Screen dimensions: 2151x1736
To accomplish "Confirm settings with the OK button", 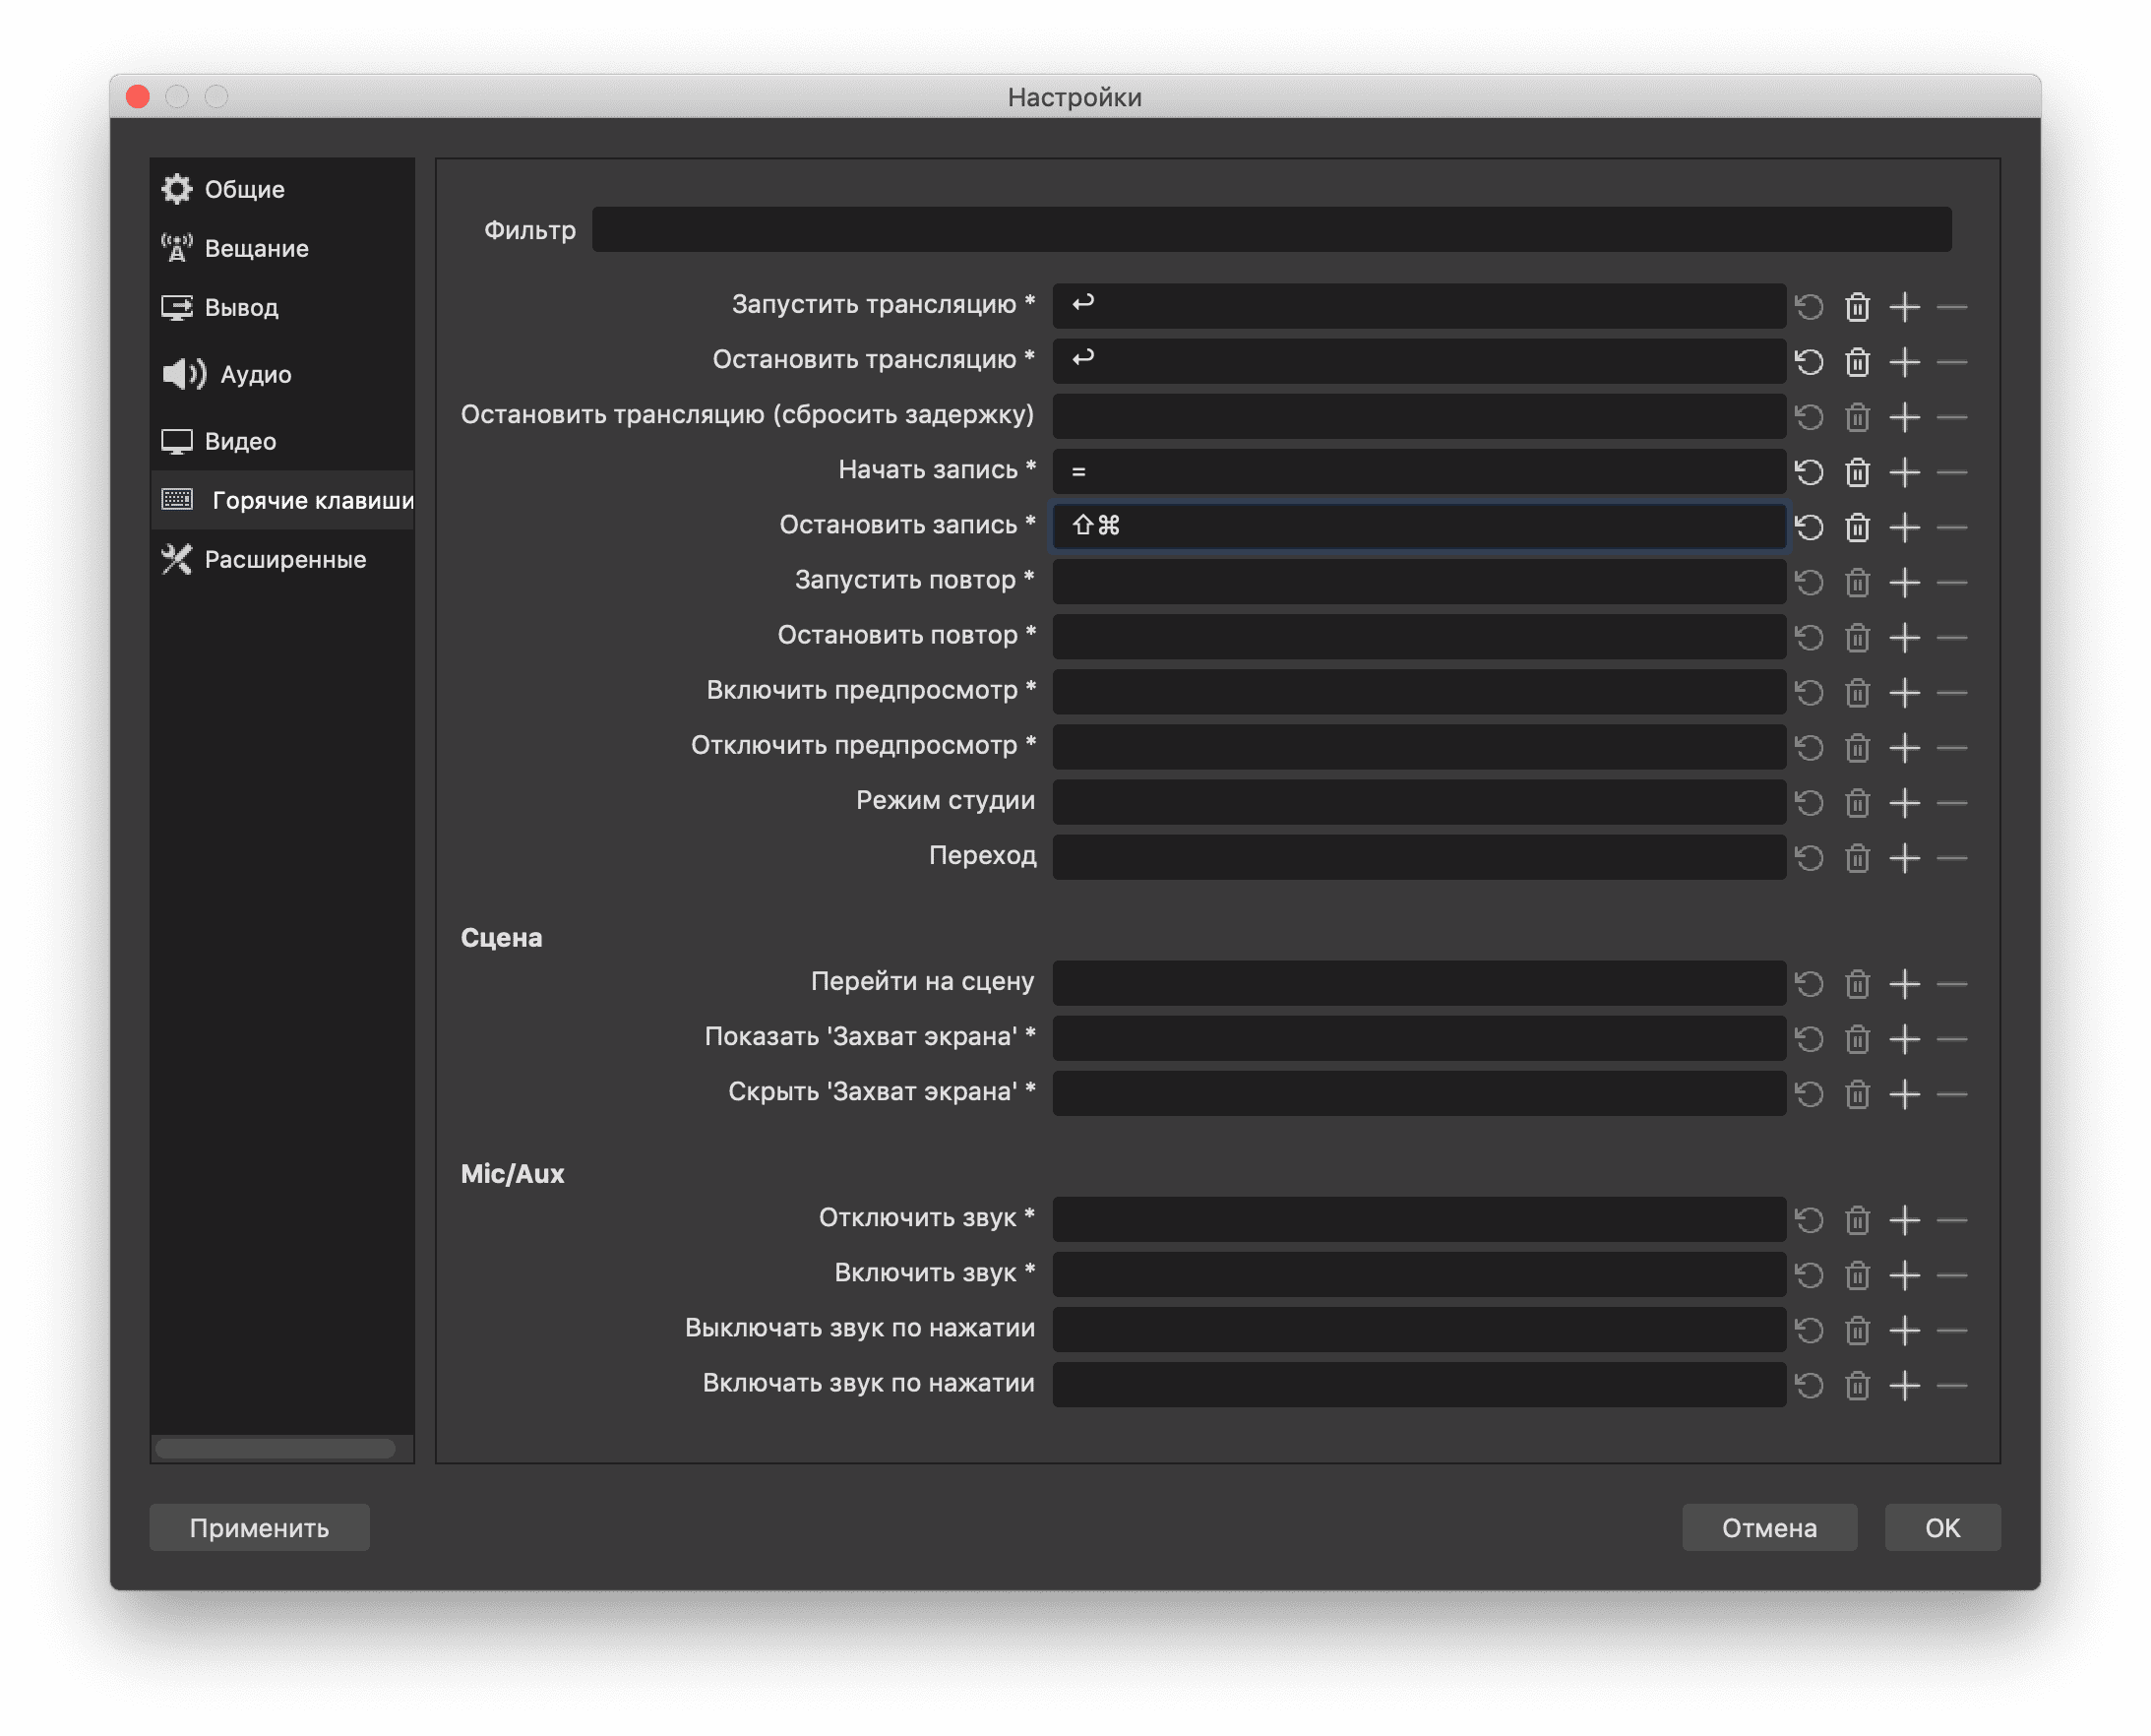I will pyautogui.click(x=1941, y=1527).
